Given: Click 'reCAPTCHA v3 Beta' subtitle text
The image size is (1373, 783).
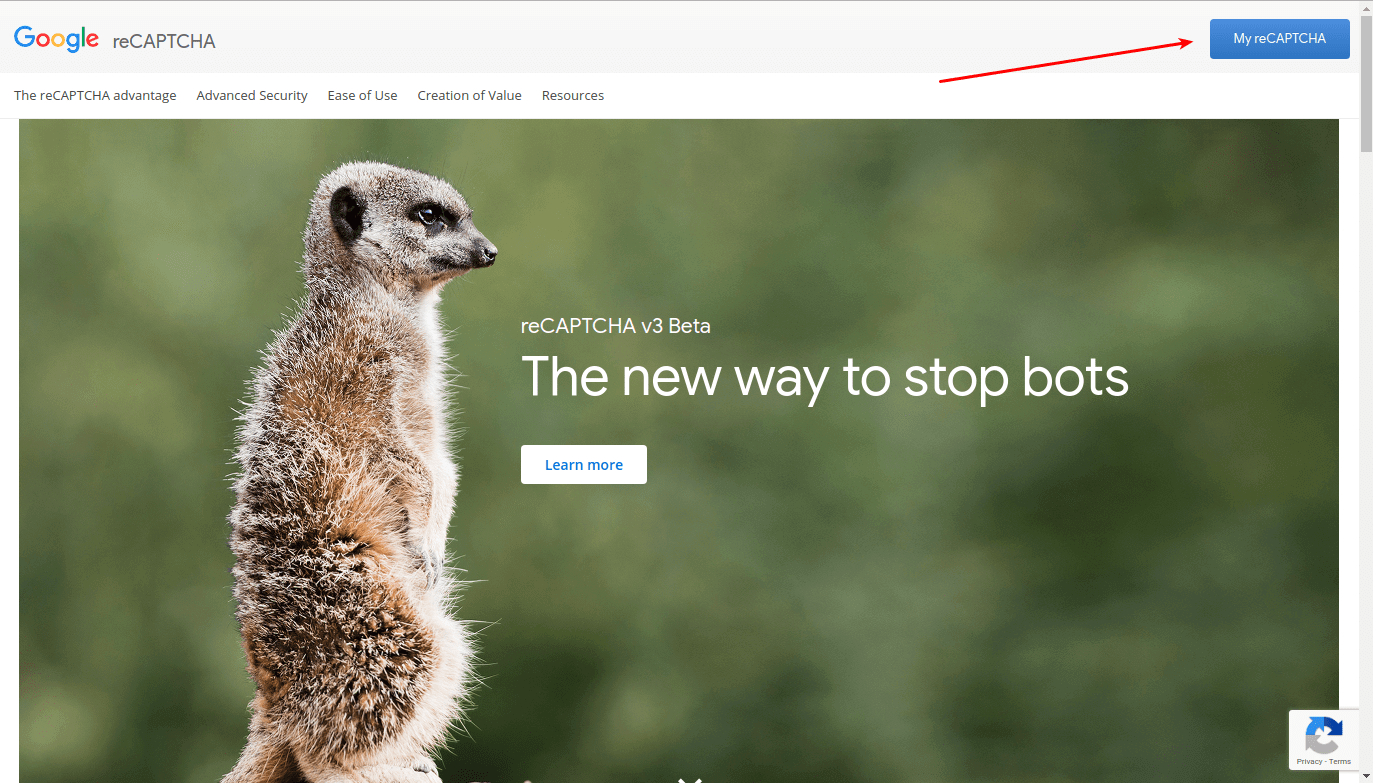Looking at the screenshot, I should [616, 326].
